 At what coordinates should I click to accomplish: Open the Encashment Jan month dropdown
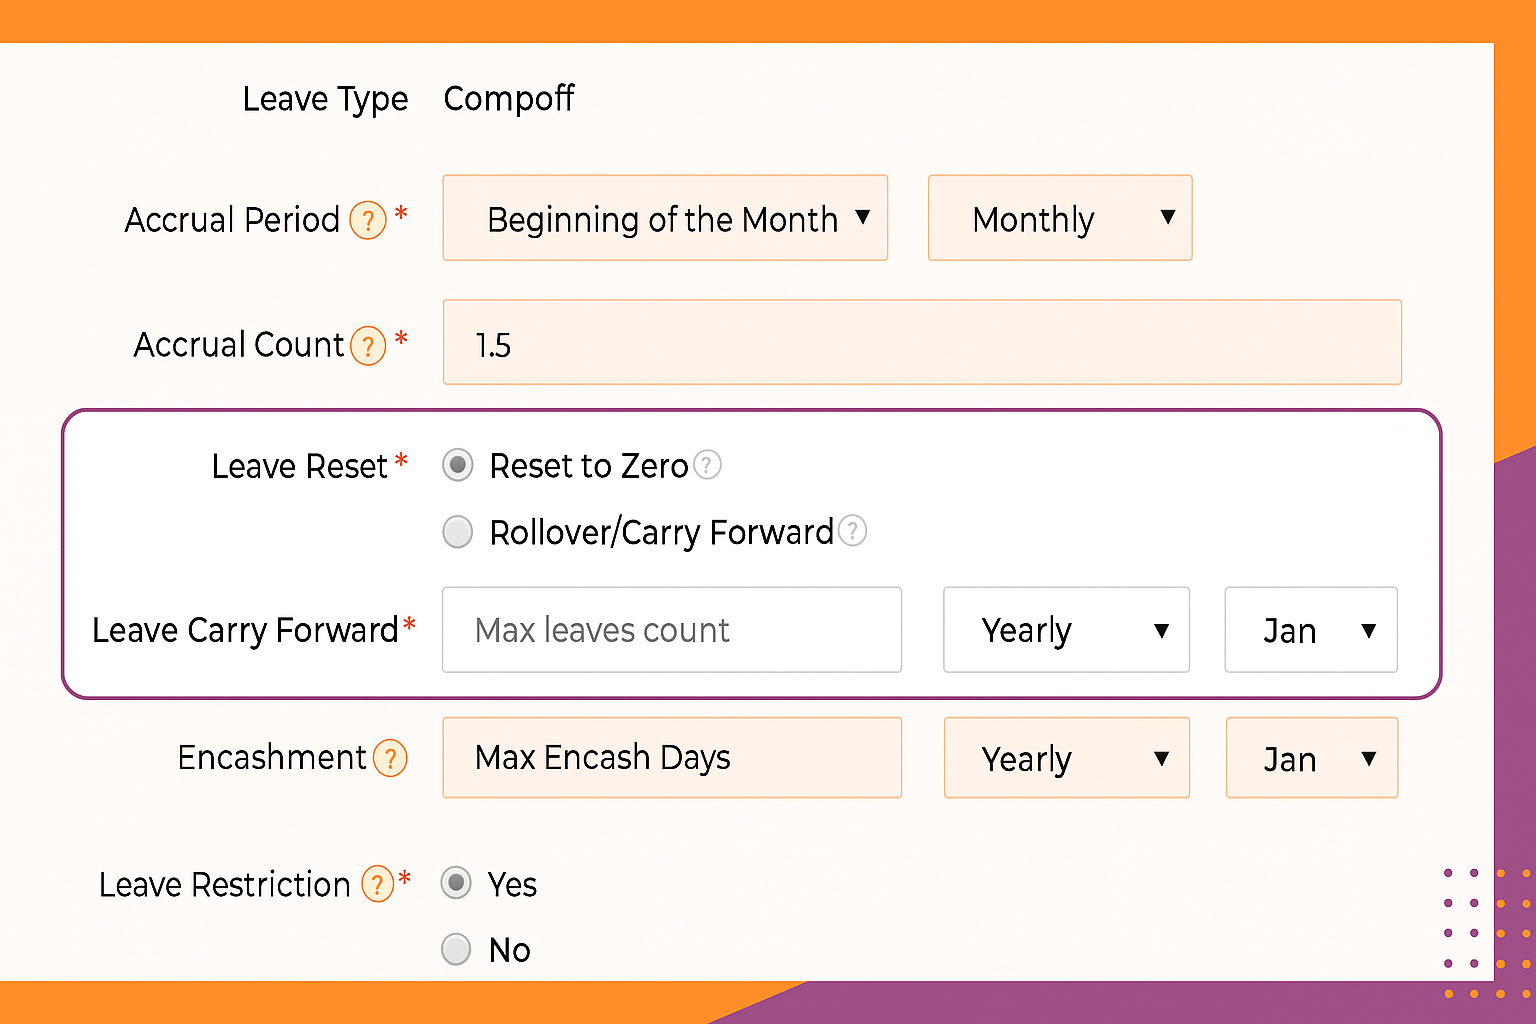[x=1312, y=758]
